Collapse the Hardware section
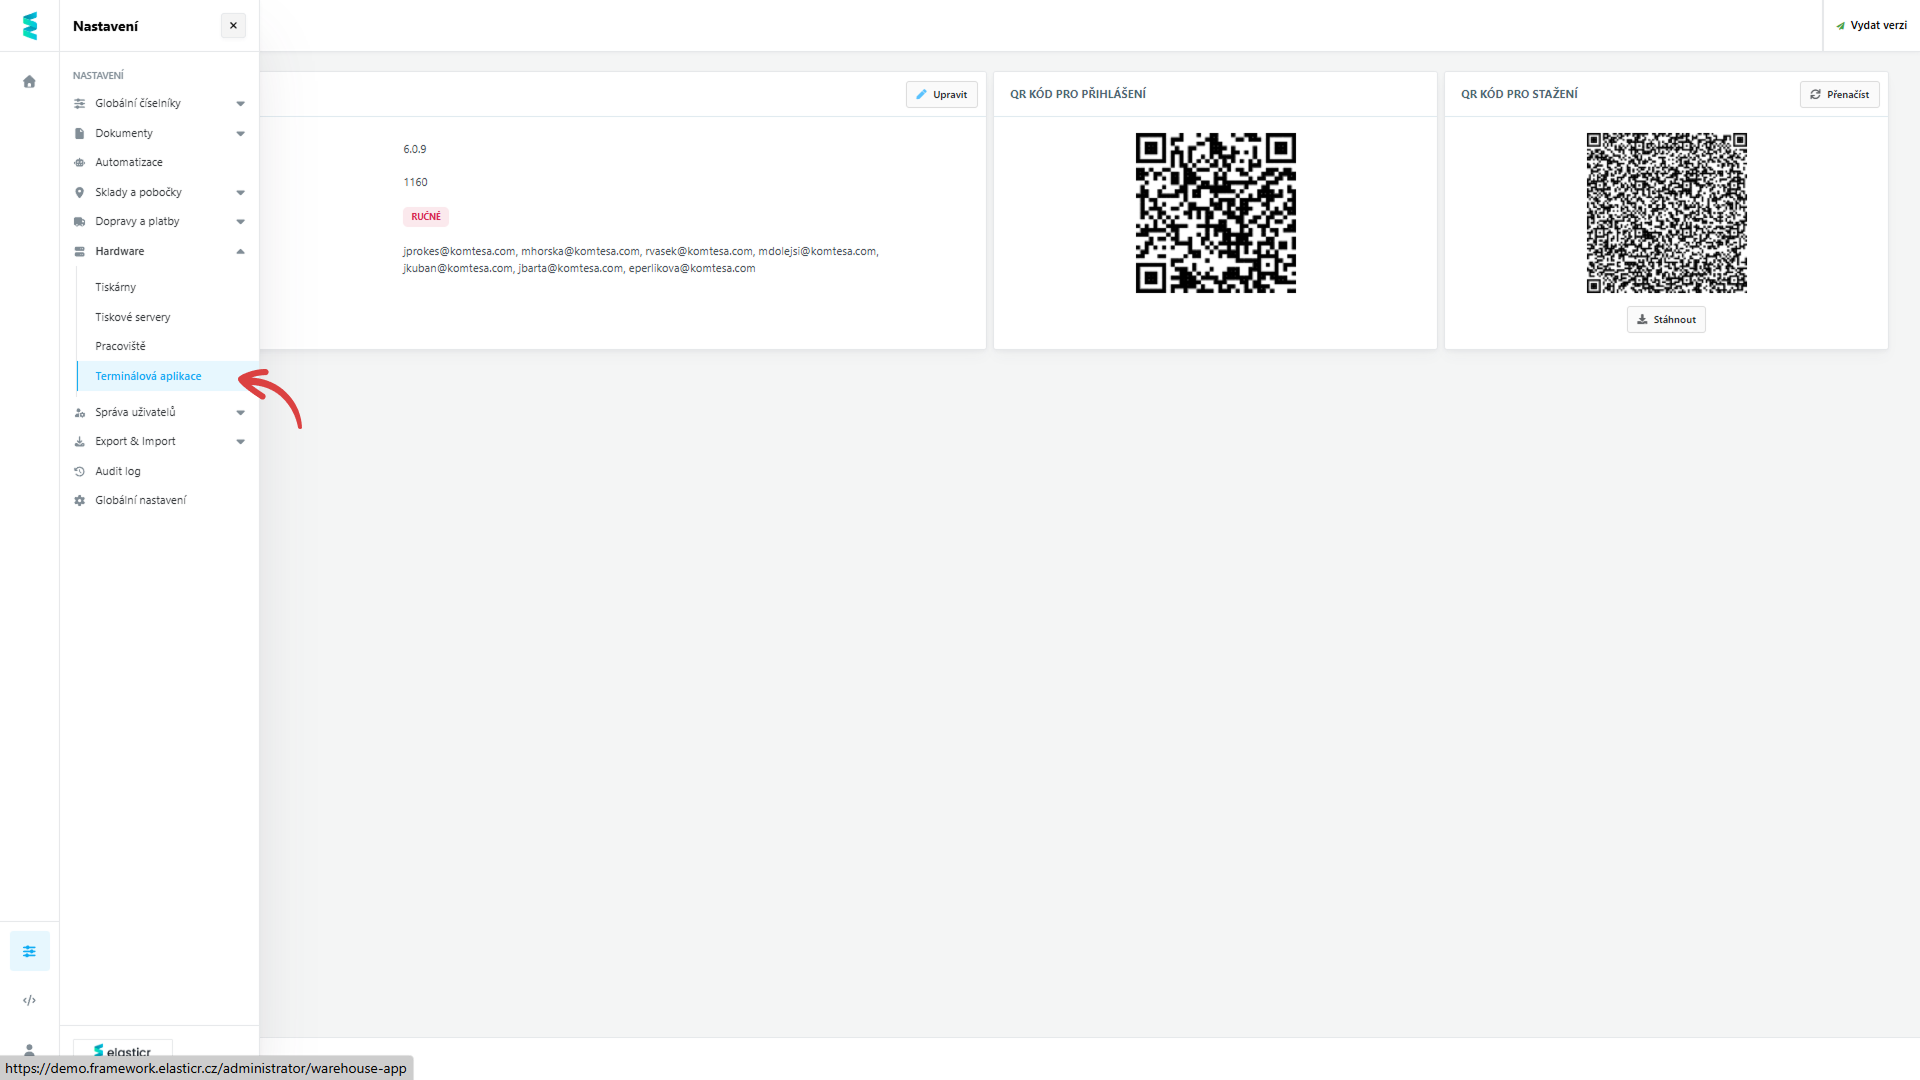 pos(240,252)
